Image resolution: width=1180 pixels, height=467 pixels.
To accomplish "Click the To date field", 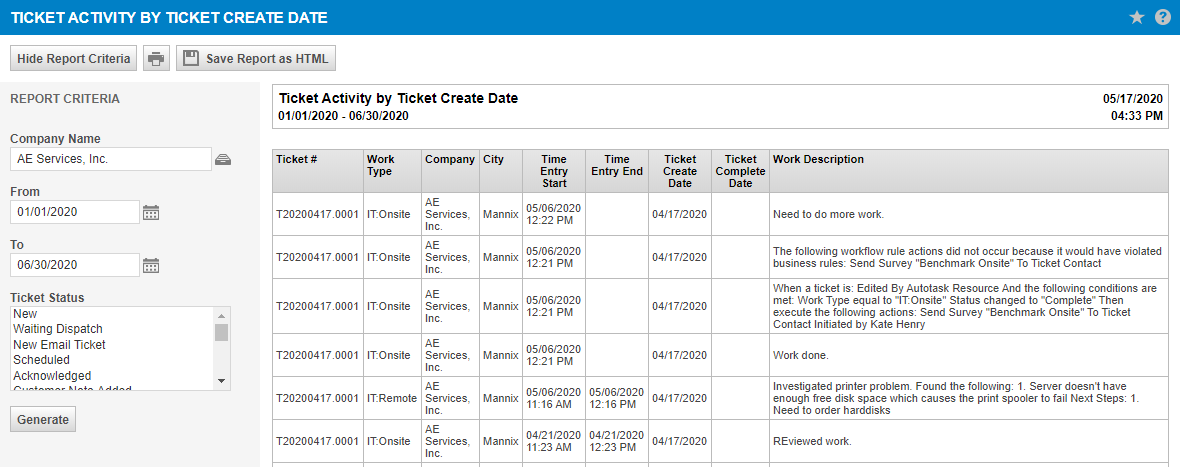I will (74, 265).
